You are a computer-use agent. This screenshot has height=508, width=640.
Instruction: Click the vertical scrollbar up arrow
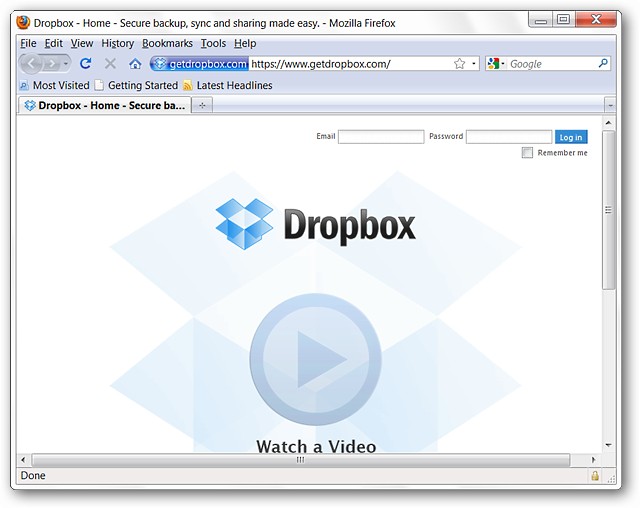pos(608,123)
